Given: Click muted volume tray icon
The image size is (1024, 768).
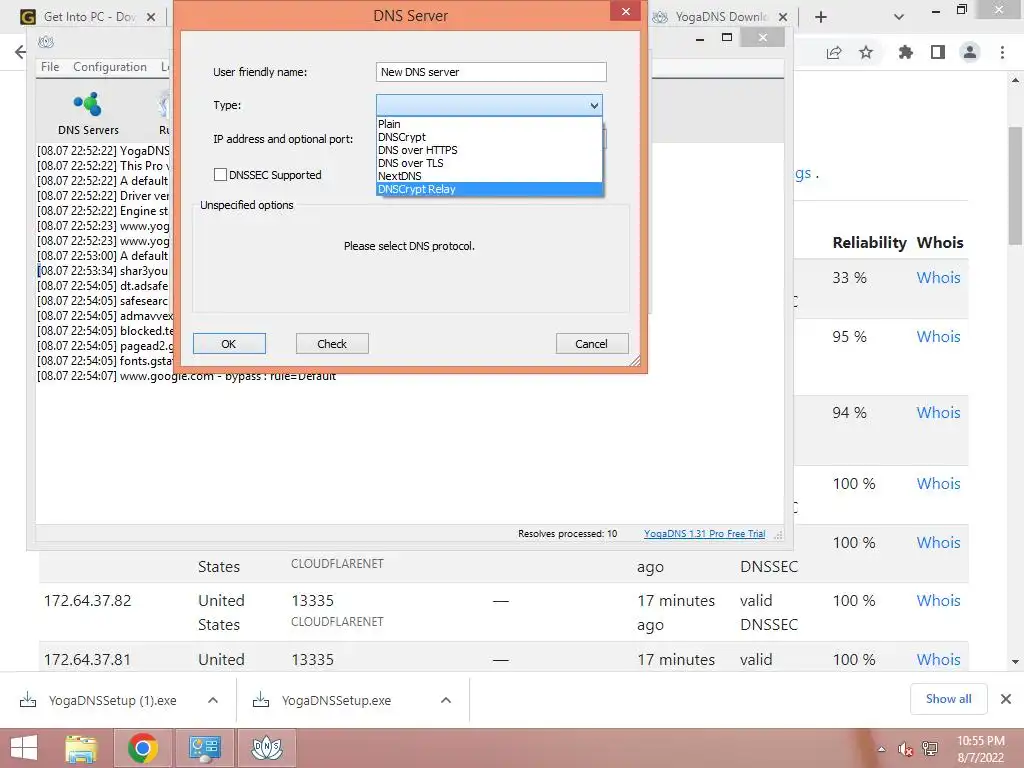Looking at the screenshot, I should (x=904, y=749).
